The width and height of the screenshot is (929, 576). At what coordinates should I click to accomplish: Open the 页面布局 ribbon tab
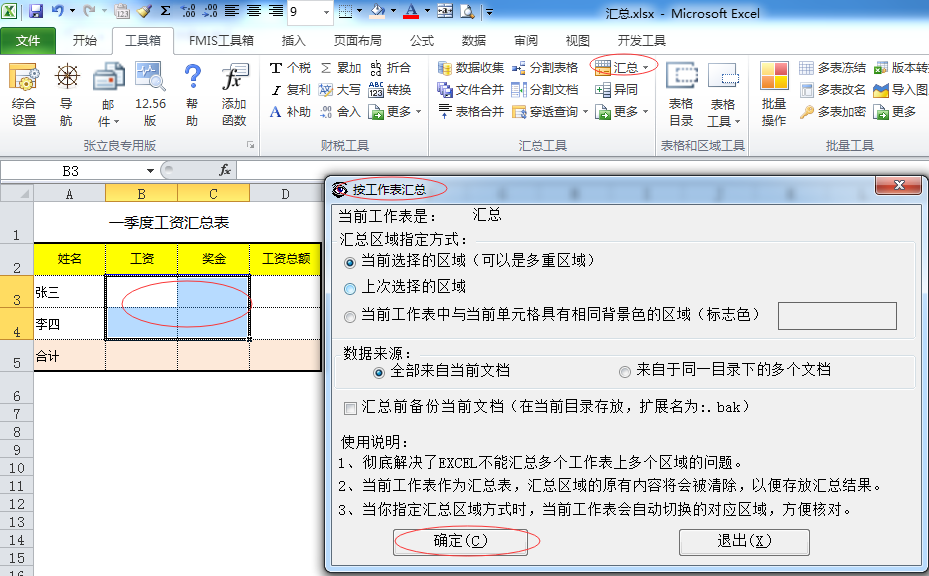[357, 41]
